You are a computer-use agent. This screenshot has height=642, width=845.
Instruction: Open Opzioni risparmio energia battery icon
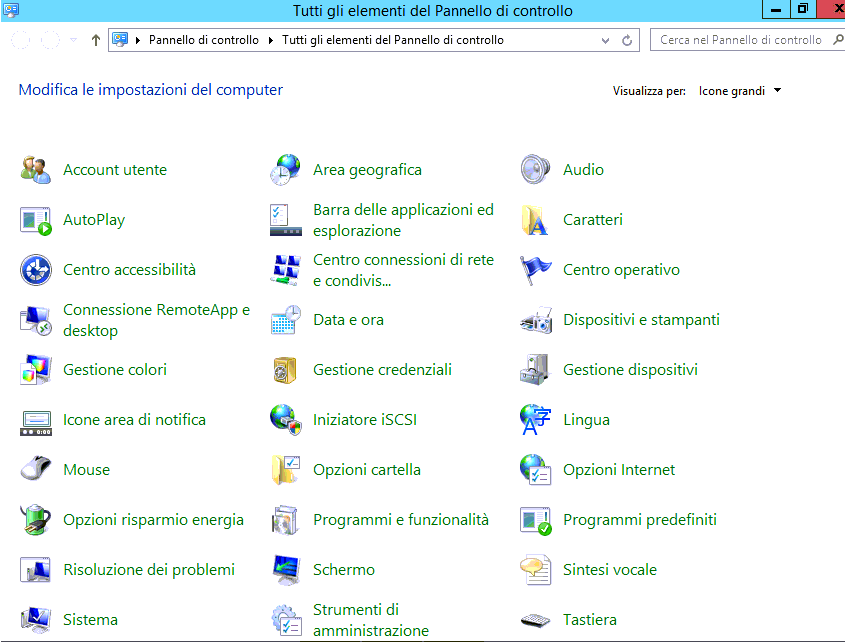click(36, 520)
